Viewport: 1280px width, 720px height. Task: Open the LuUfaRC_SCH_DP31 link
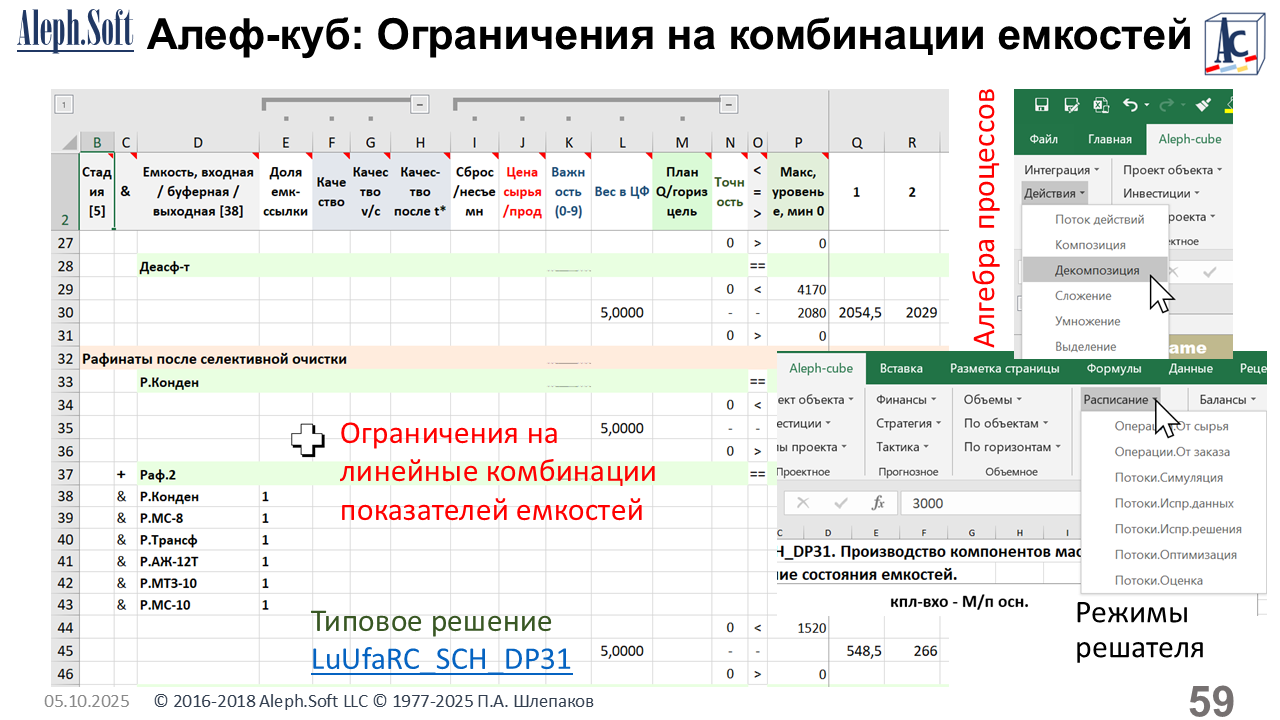click(441, 659)
